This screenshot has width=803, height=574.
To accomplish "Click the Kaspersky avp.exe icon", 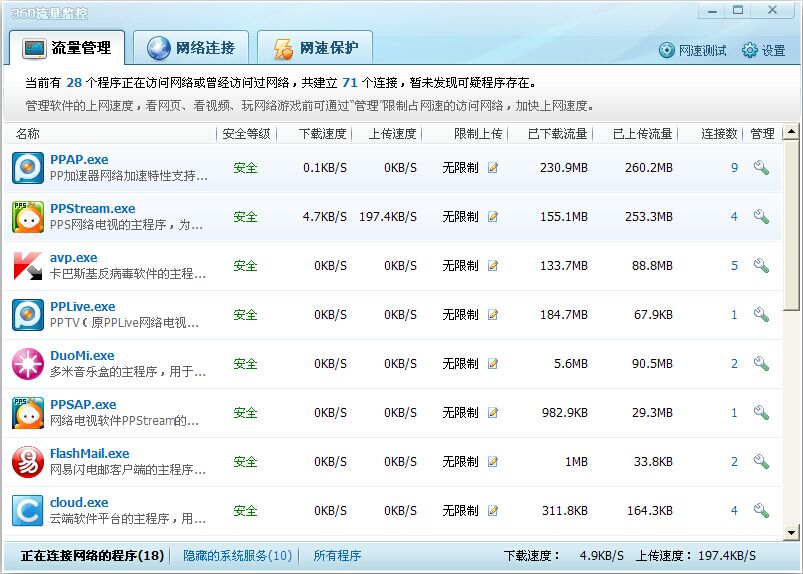I will point(28,266).
